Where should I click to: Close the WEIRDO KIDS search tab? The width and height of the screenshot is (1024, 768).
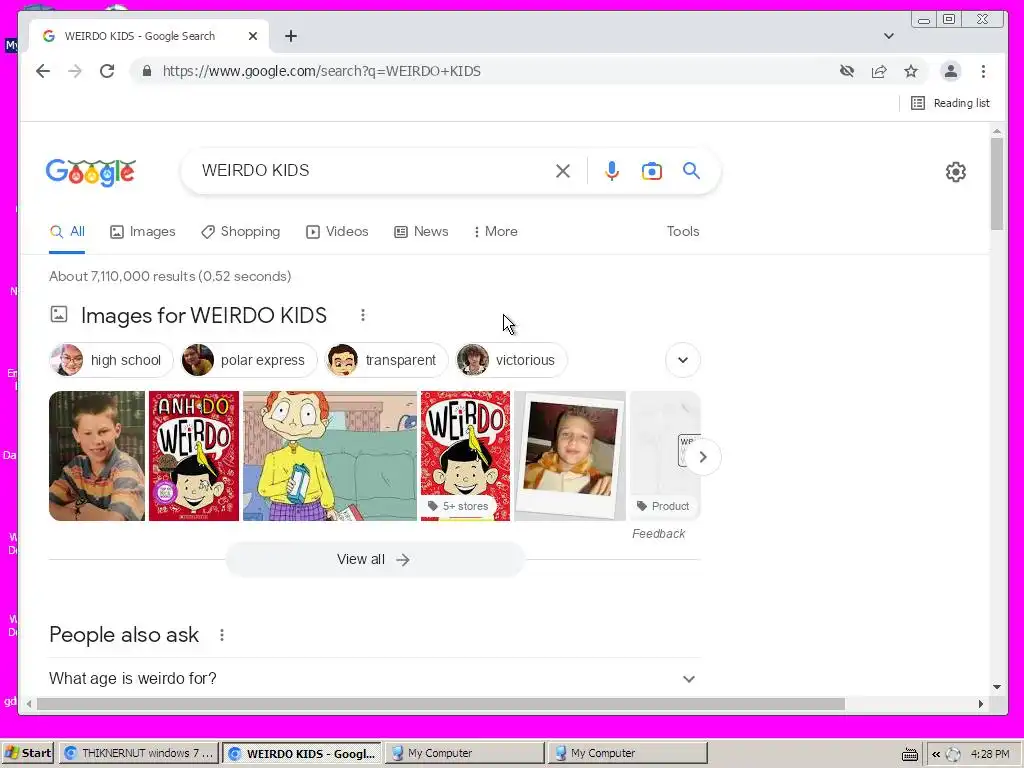click(253, 36)
